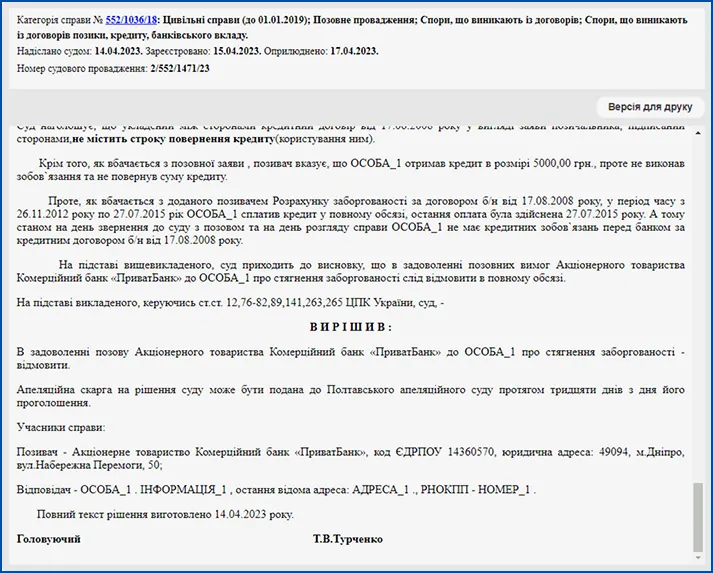Click 'Учасники справи:' line
713x573 pixels.
point(61,427)
